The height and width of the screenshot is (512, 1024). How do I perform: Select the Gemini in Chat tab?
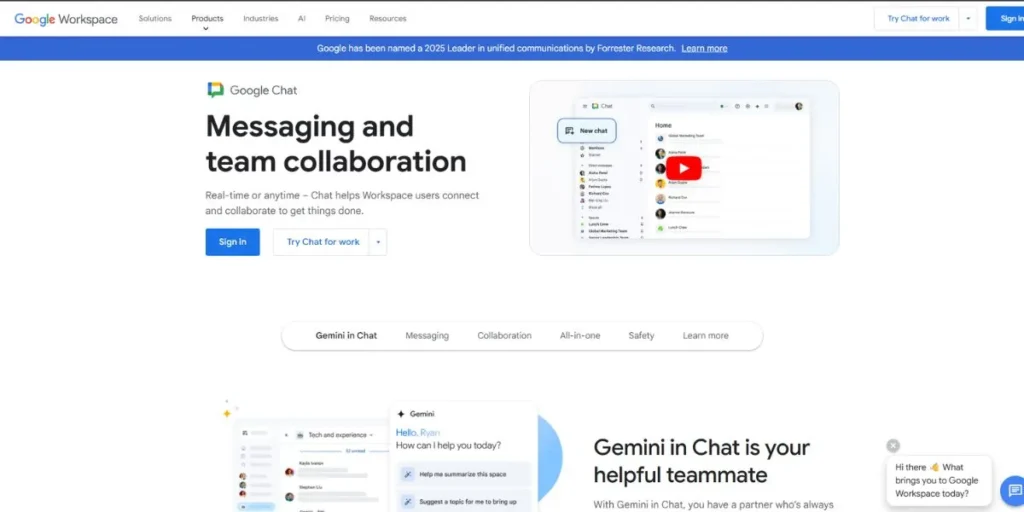[x=346, y=336]
